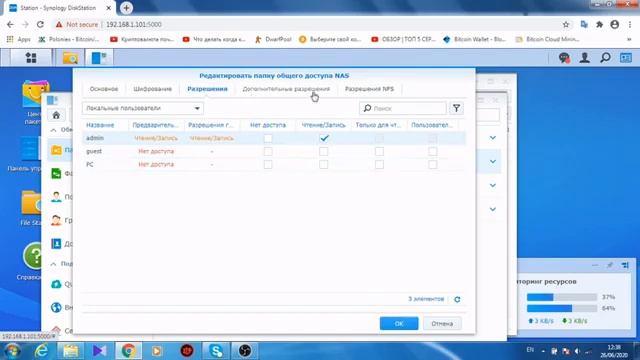Select the Разрешения tab
This screenshot has width=640, height=360.
pos(207,89)
